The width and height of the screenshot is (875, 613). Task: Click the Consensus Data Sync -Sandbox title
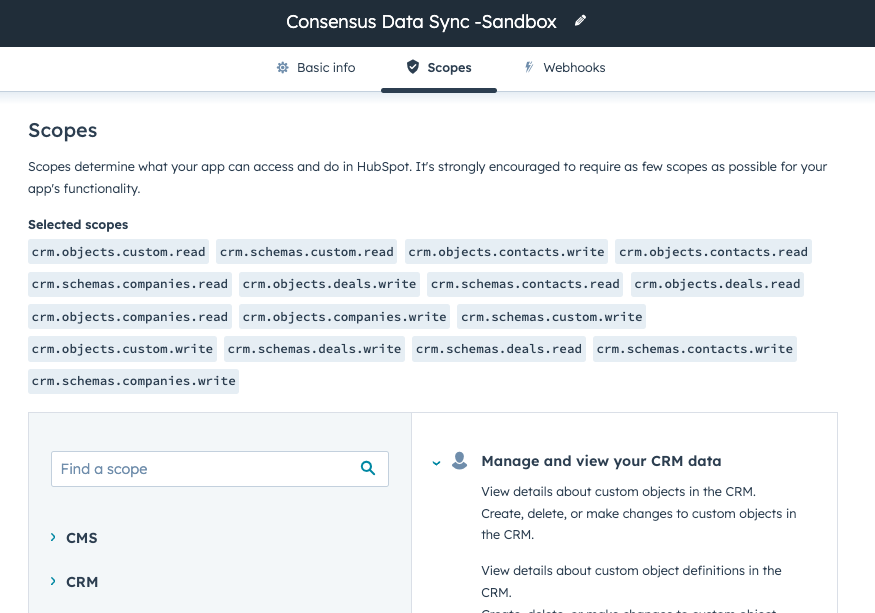pyautogui.click(x=421, y=21)
